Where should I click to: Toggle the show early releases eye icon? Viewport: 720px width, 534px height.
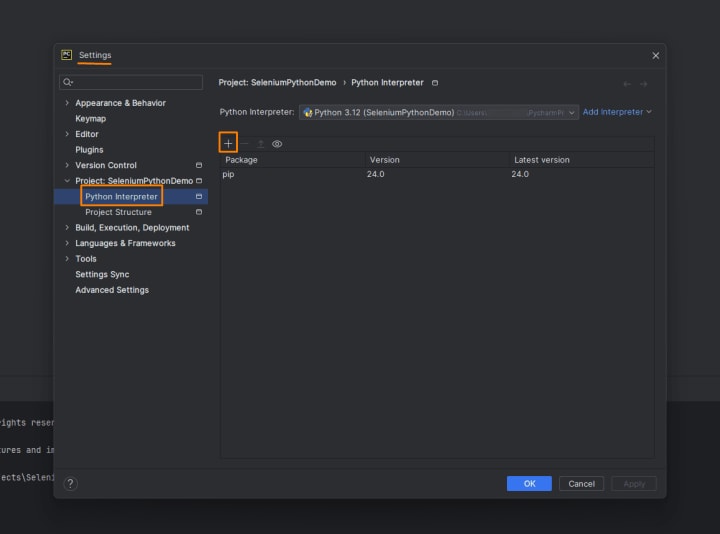pyautogui.click(x=277, y=144)
